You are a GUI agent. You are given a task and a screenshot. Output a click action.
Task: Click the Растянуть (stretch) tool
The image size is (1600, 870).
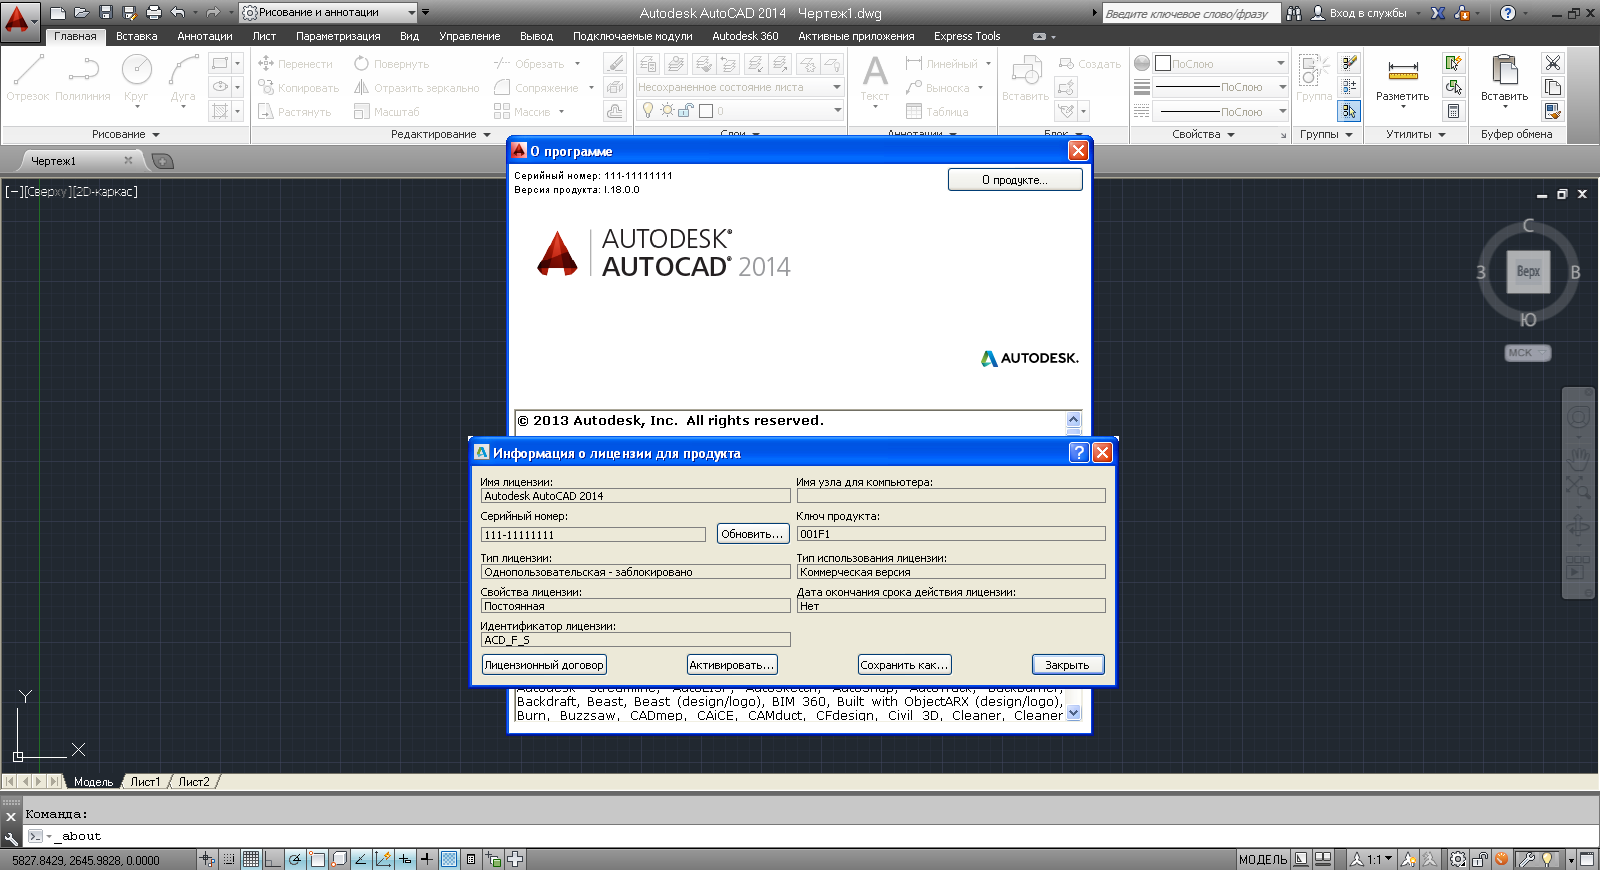[294, 112]
